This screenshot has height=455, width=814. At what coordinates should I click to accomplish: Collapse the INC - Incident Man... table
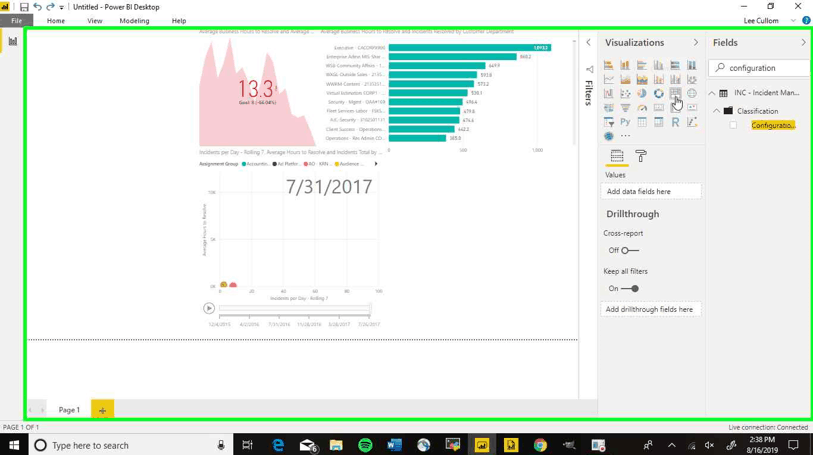(x=712, y=93)
